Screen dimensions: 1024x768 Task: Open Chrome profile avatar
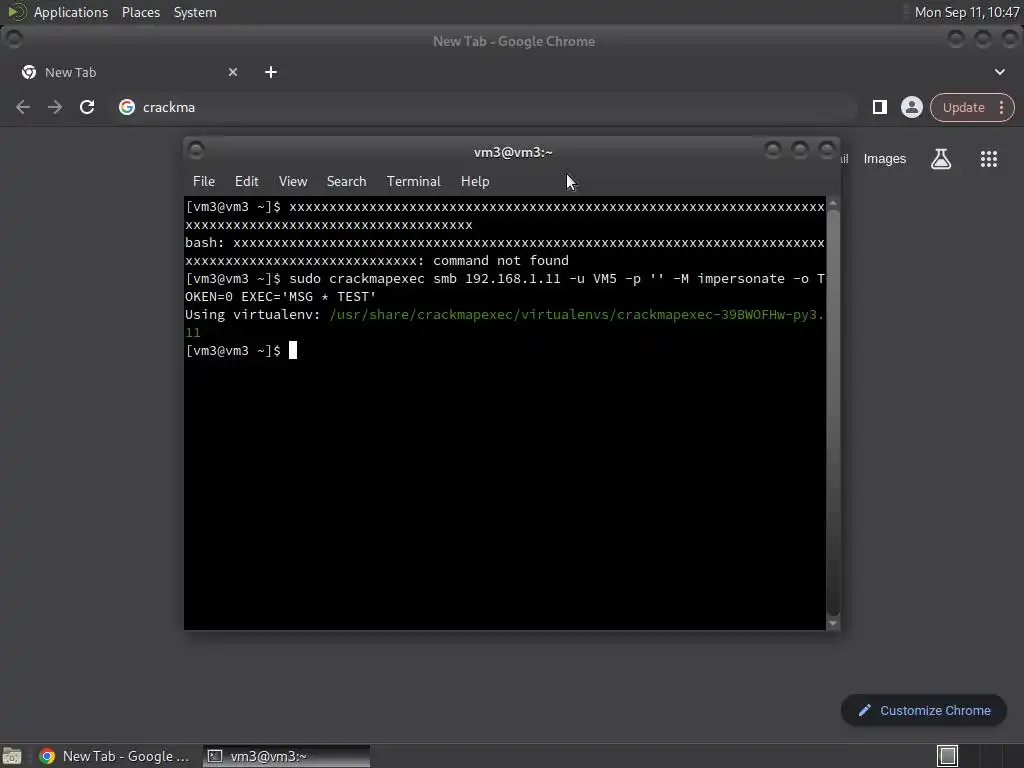(912, 107)
